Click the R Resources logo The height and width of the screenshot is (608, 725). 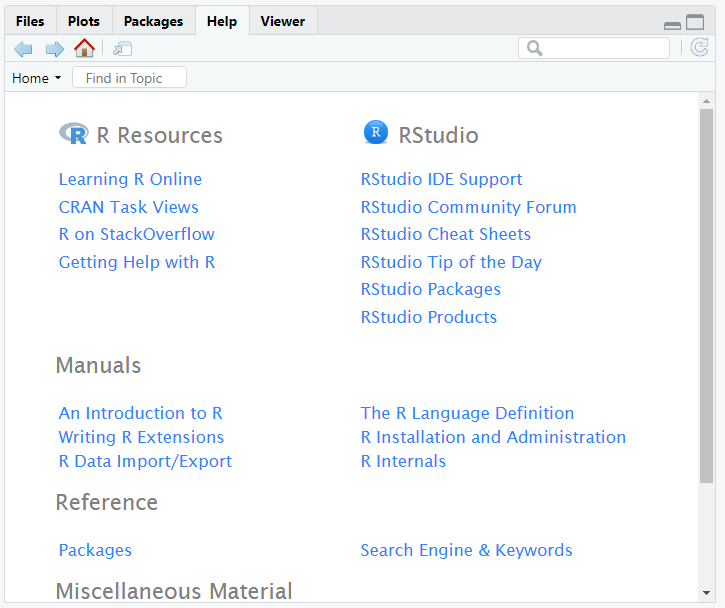click(x=74, y=133)
